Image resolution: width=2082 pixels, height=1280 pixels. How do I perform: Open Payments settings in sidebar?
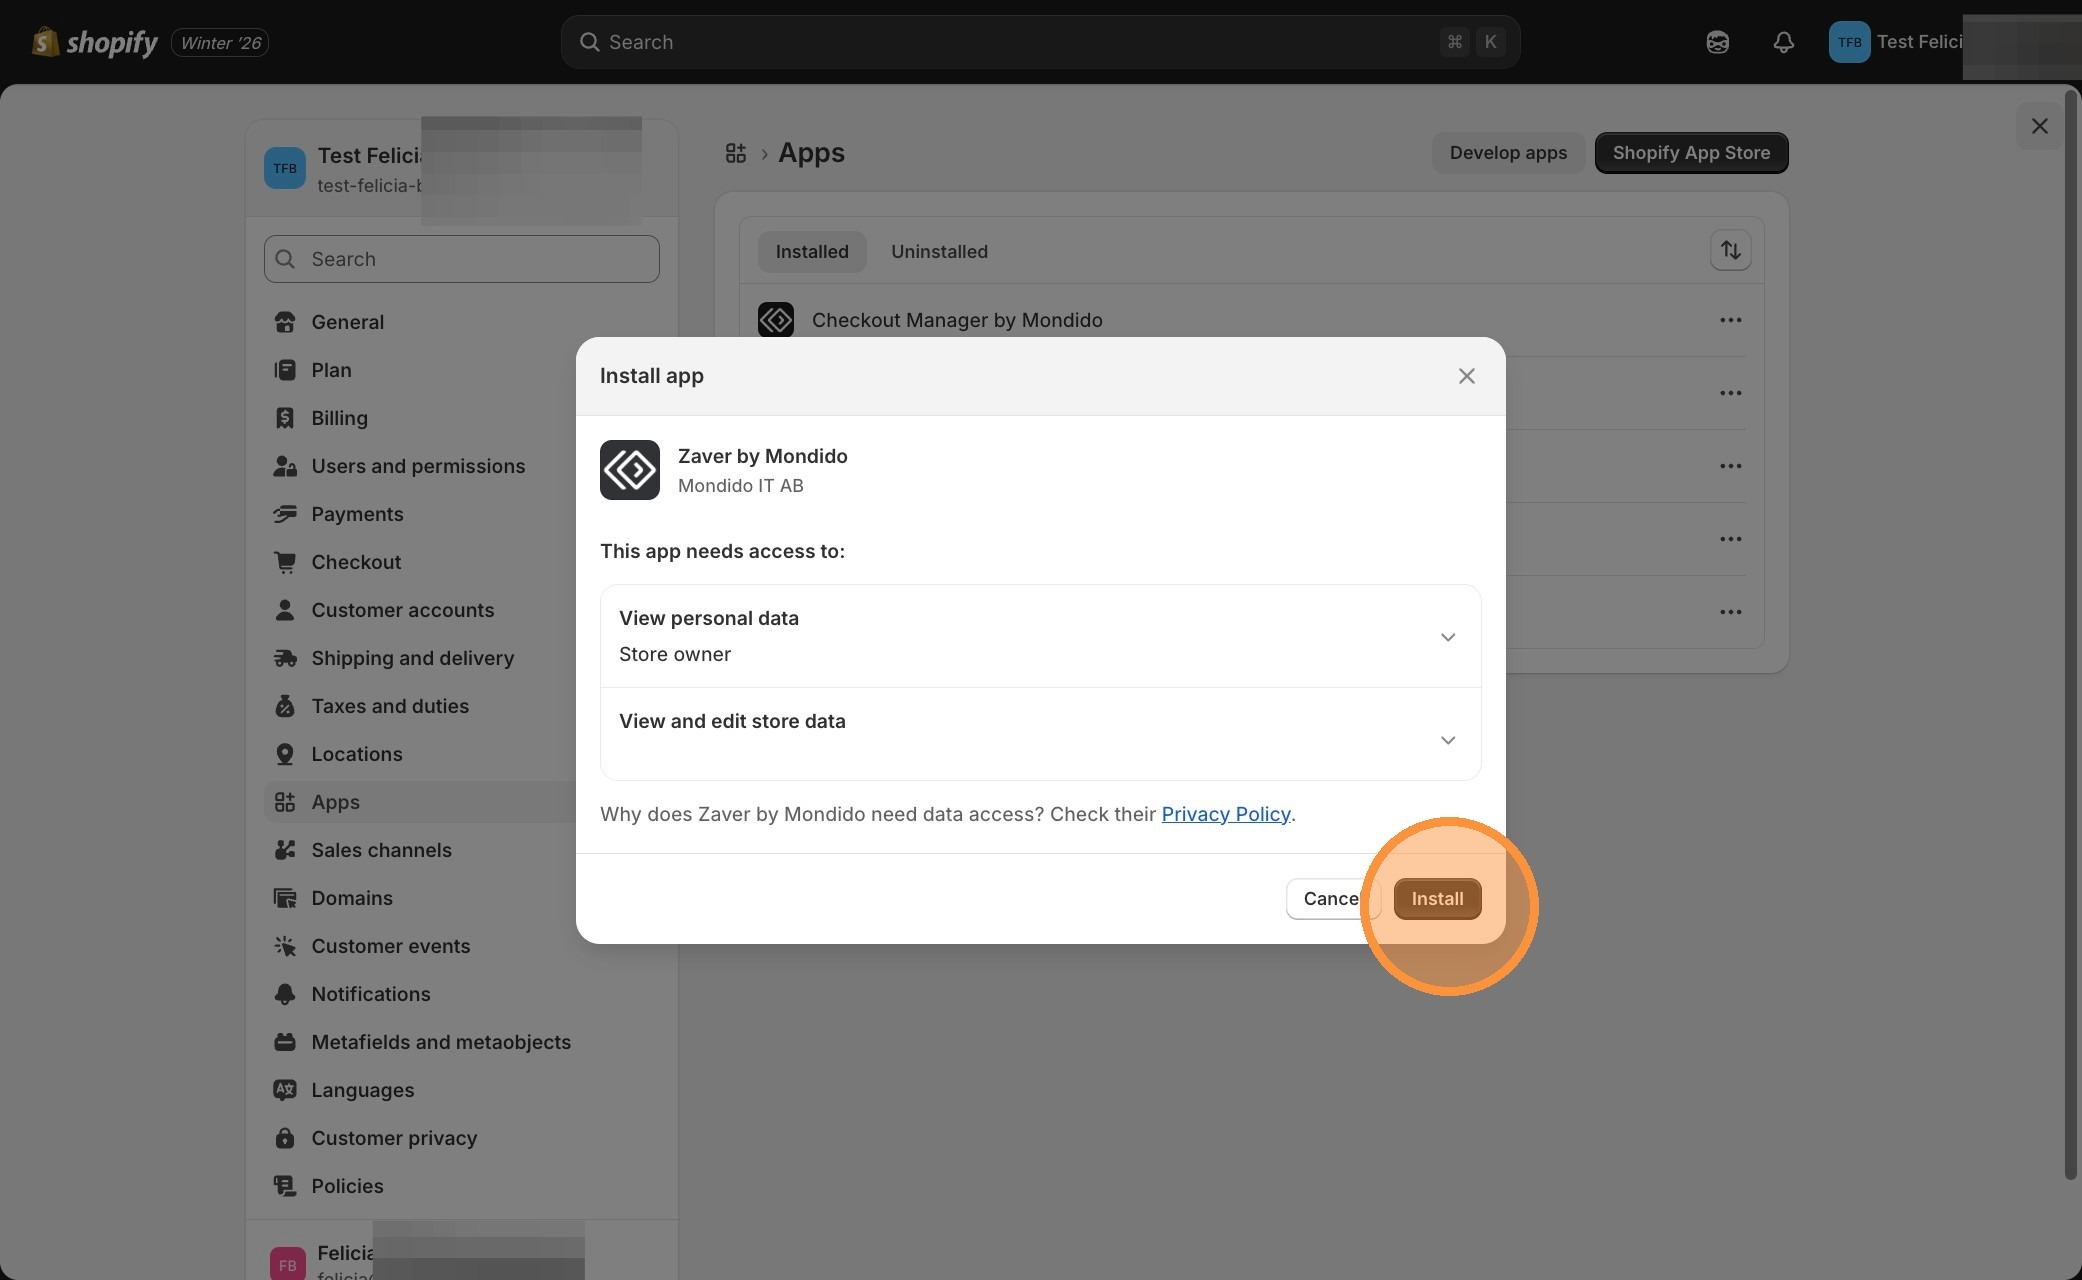357,514
